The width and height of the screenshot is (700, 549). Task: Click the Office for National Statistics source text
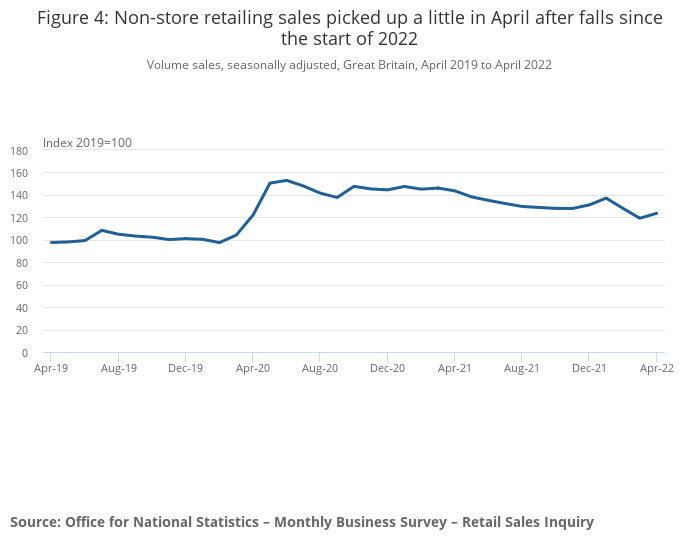pos(302,522)
